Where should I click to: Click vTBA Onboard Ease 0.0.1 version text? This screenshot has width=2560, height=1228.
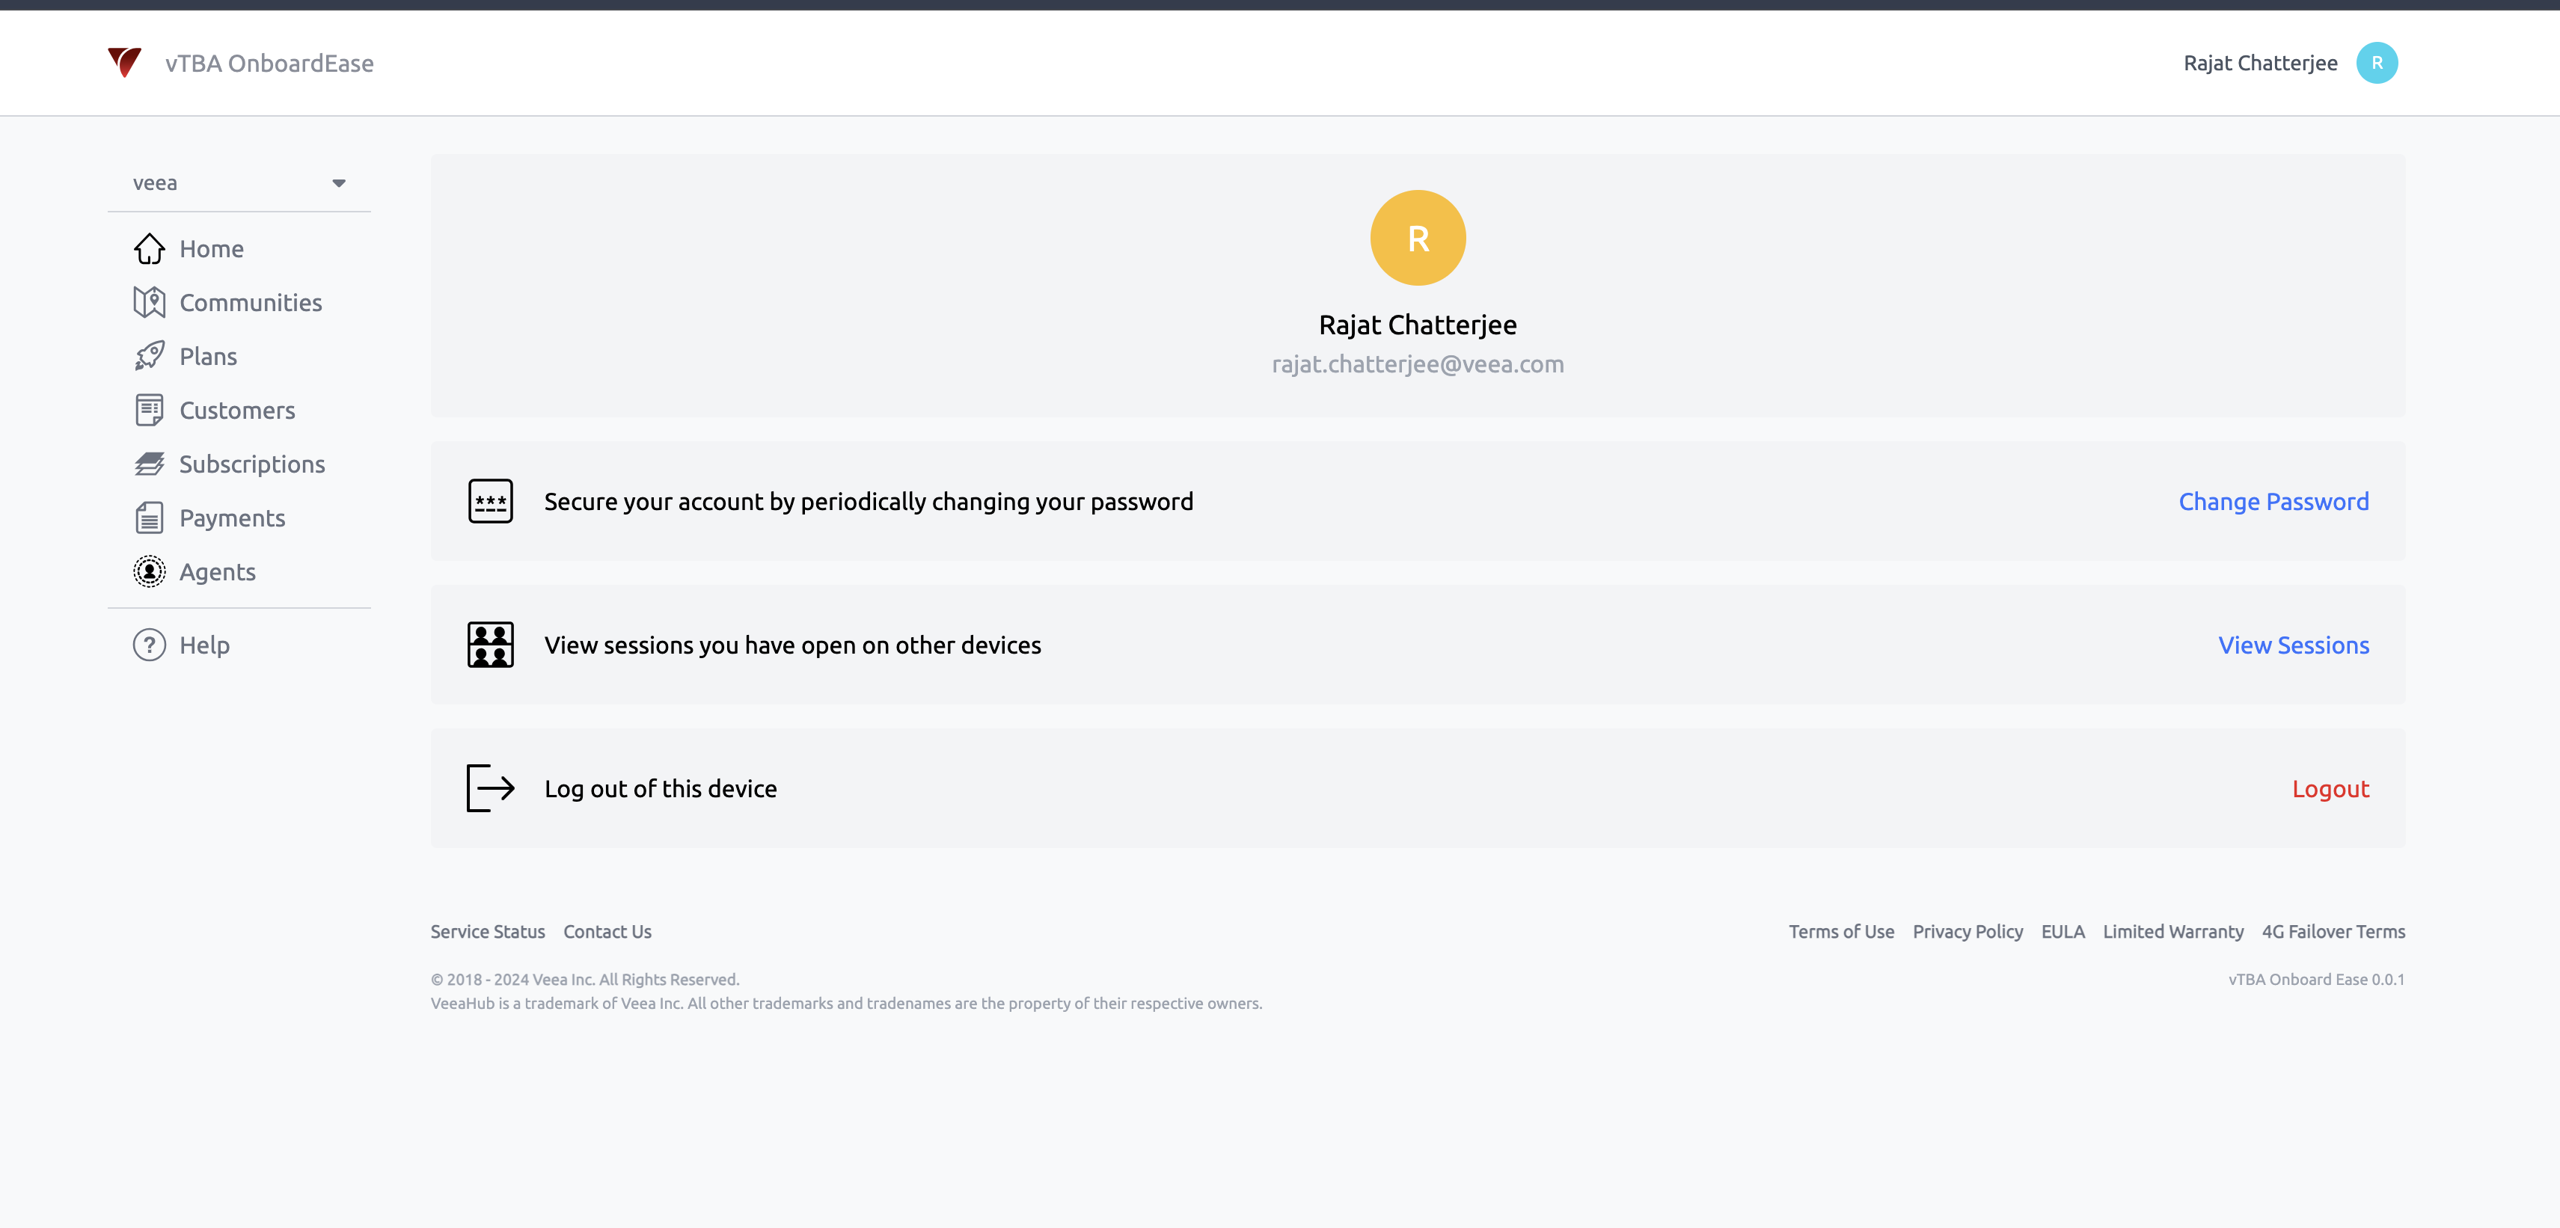click(2316, 979)
